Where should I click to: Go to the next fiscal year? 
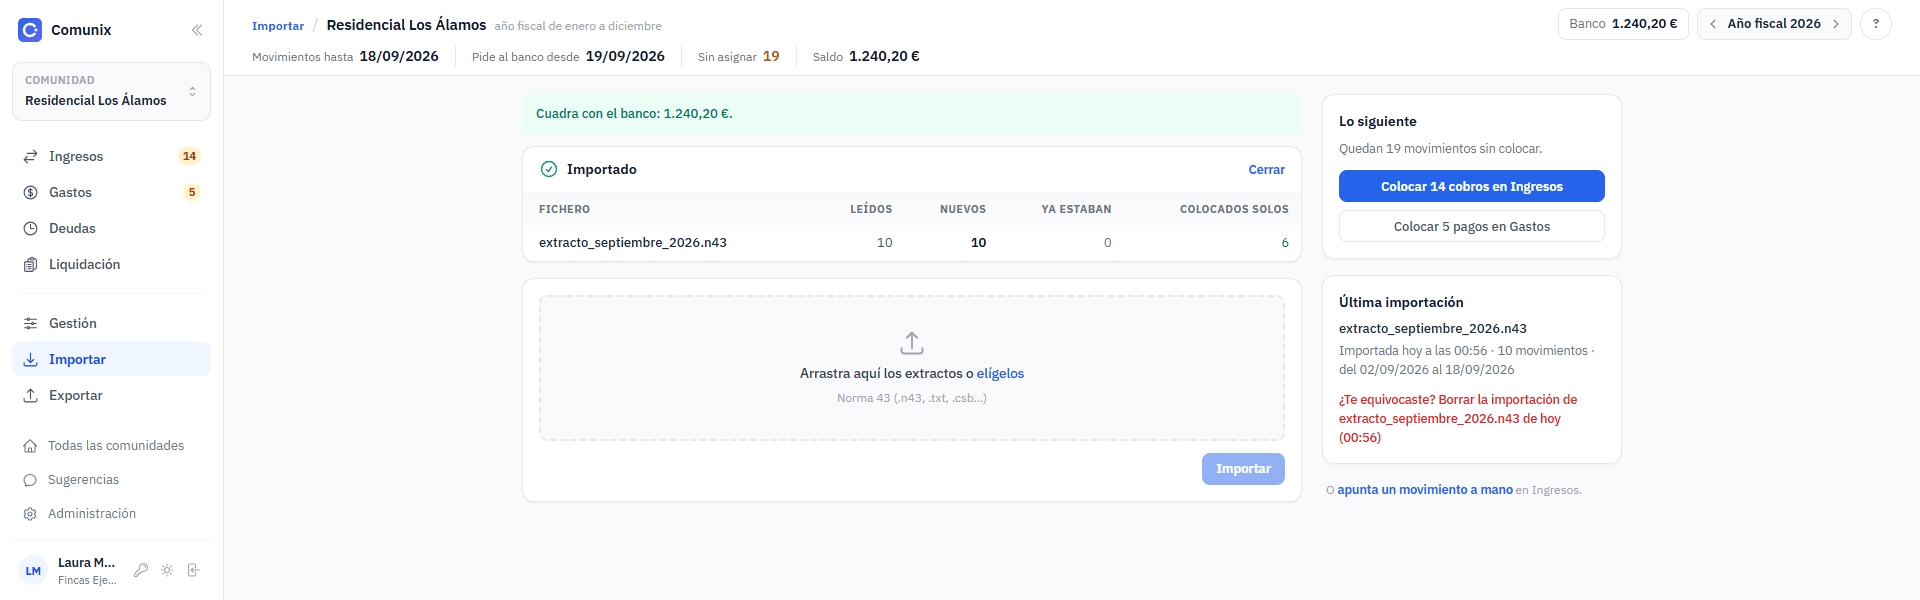(x=1836, y=24)
